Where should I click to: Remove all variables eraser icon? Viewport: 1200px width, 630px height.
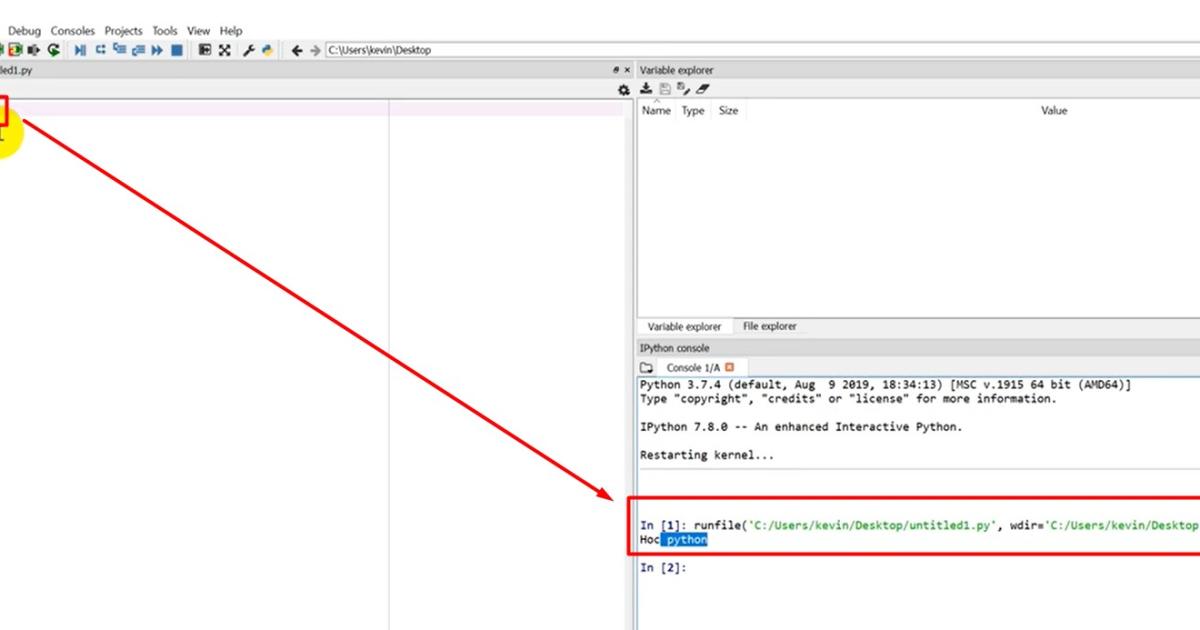click(703, 89)
